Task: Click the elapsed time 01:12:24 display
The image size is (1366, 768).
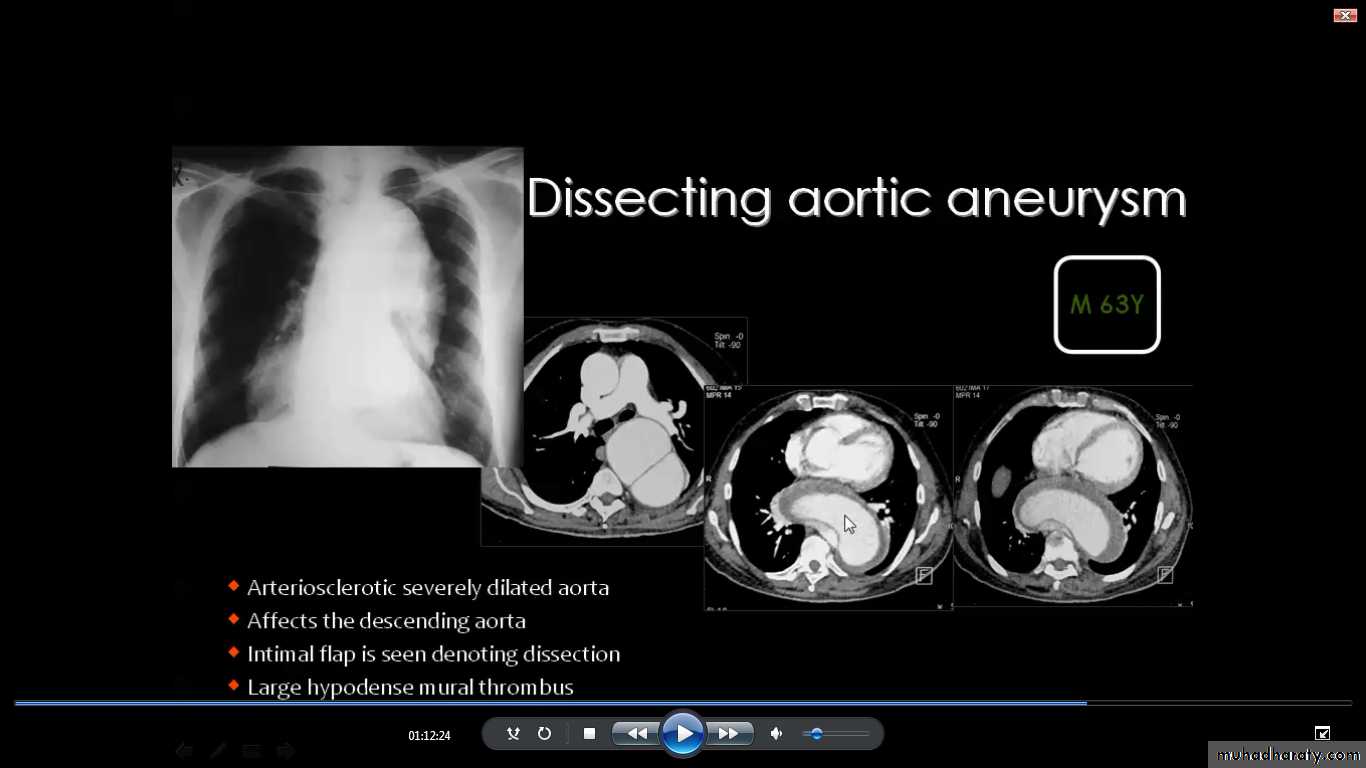Action: coord(429,736)
